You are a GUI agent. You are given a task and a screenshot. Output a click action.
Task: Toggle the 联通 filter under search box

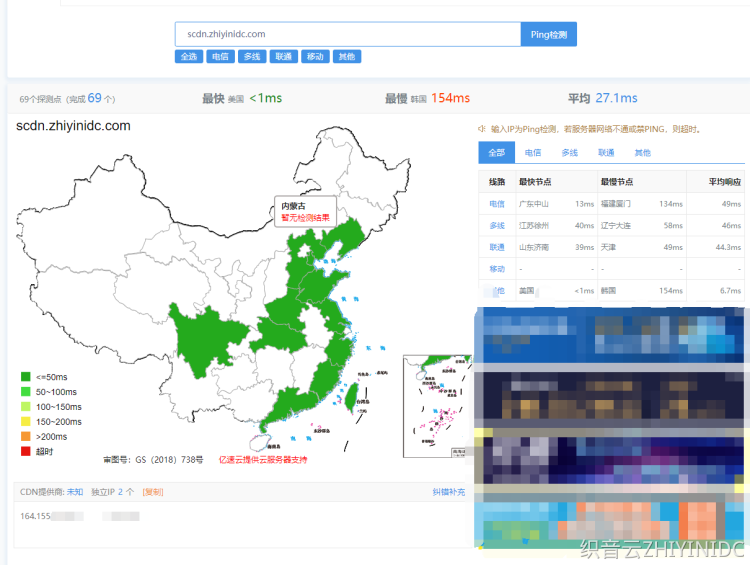(x=283, y=57)
